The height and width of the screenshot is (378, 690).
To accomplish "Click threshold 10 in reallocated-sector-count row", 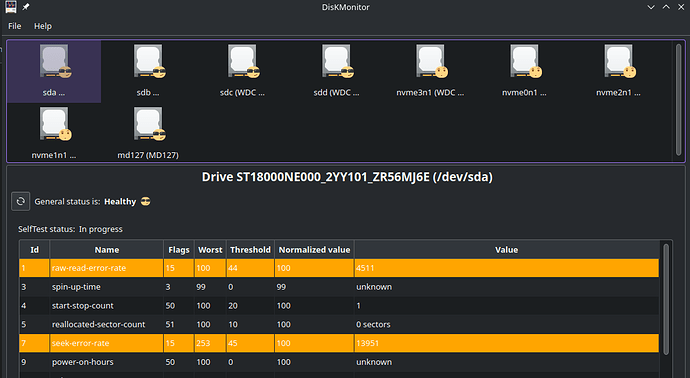I will pos(233,324).
